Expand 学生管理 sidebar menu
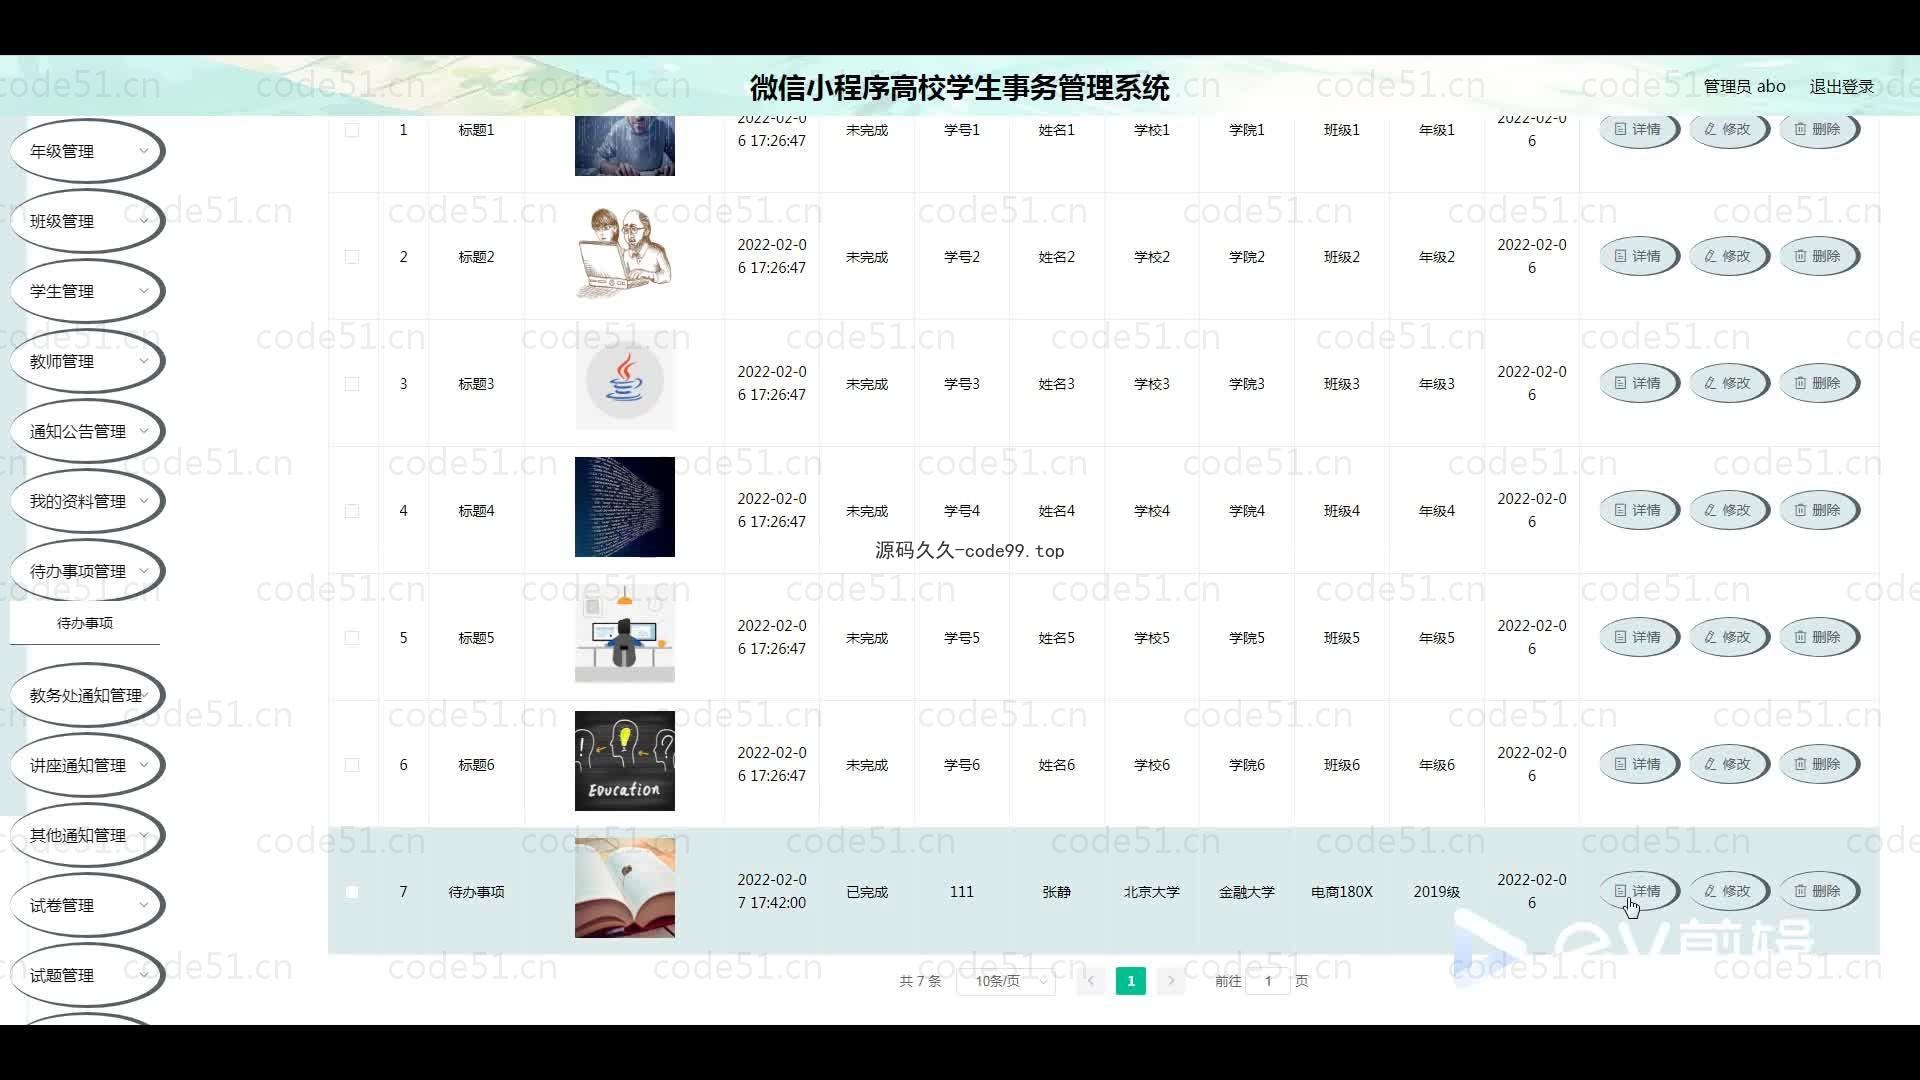The width and height of the screenshot is (1920, 1080). click(x=87, y=291)
